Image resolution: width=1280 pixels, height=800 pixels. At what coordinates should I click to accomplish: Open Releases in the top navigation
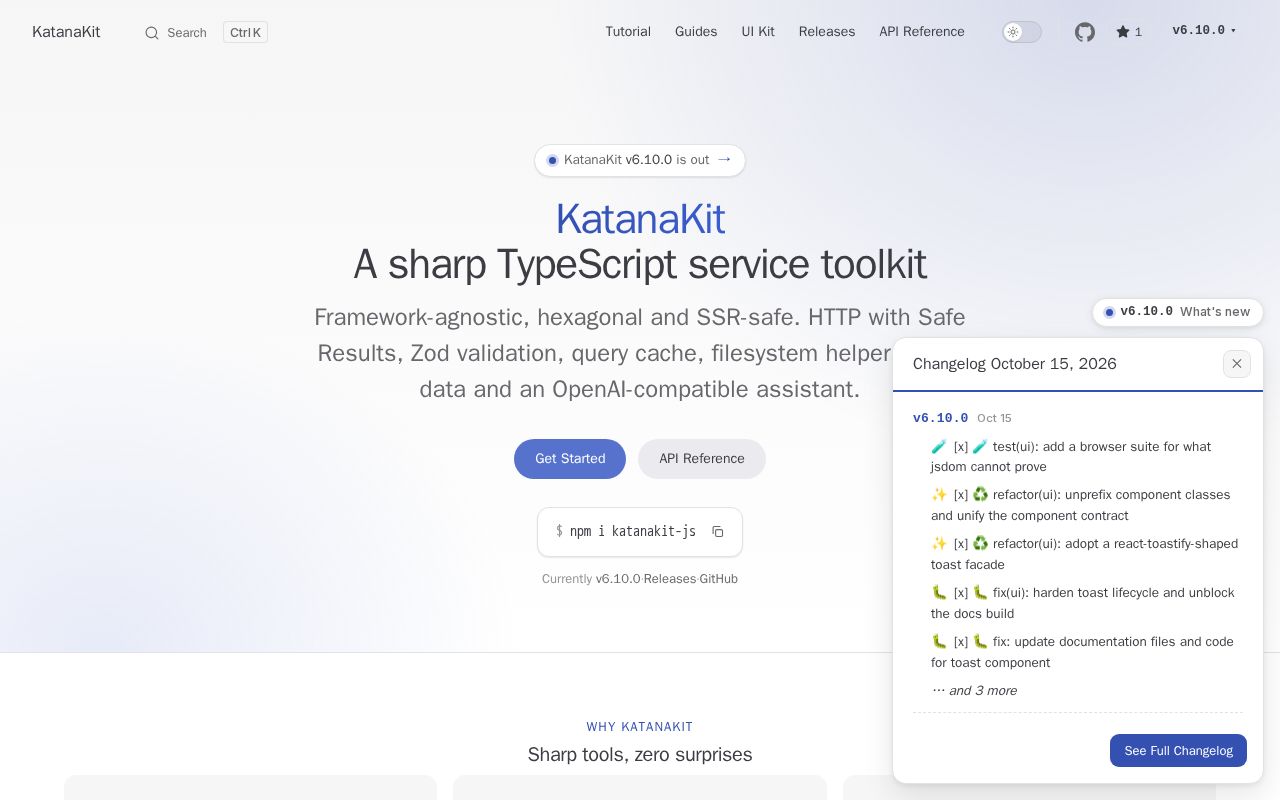827,32
